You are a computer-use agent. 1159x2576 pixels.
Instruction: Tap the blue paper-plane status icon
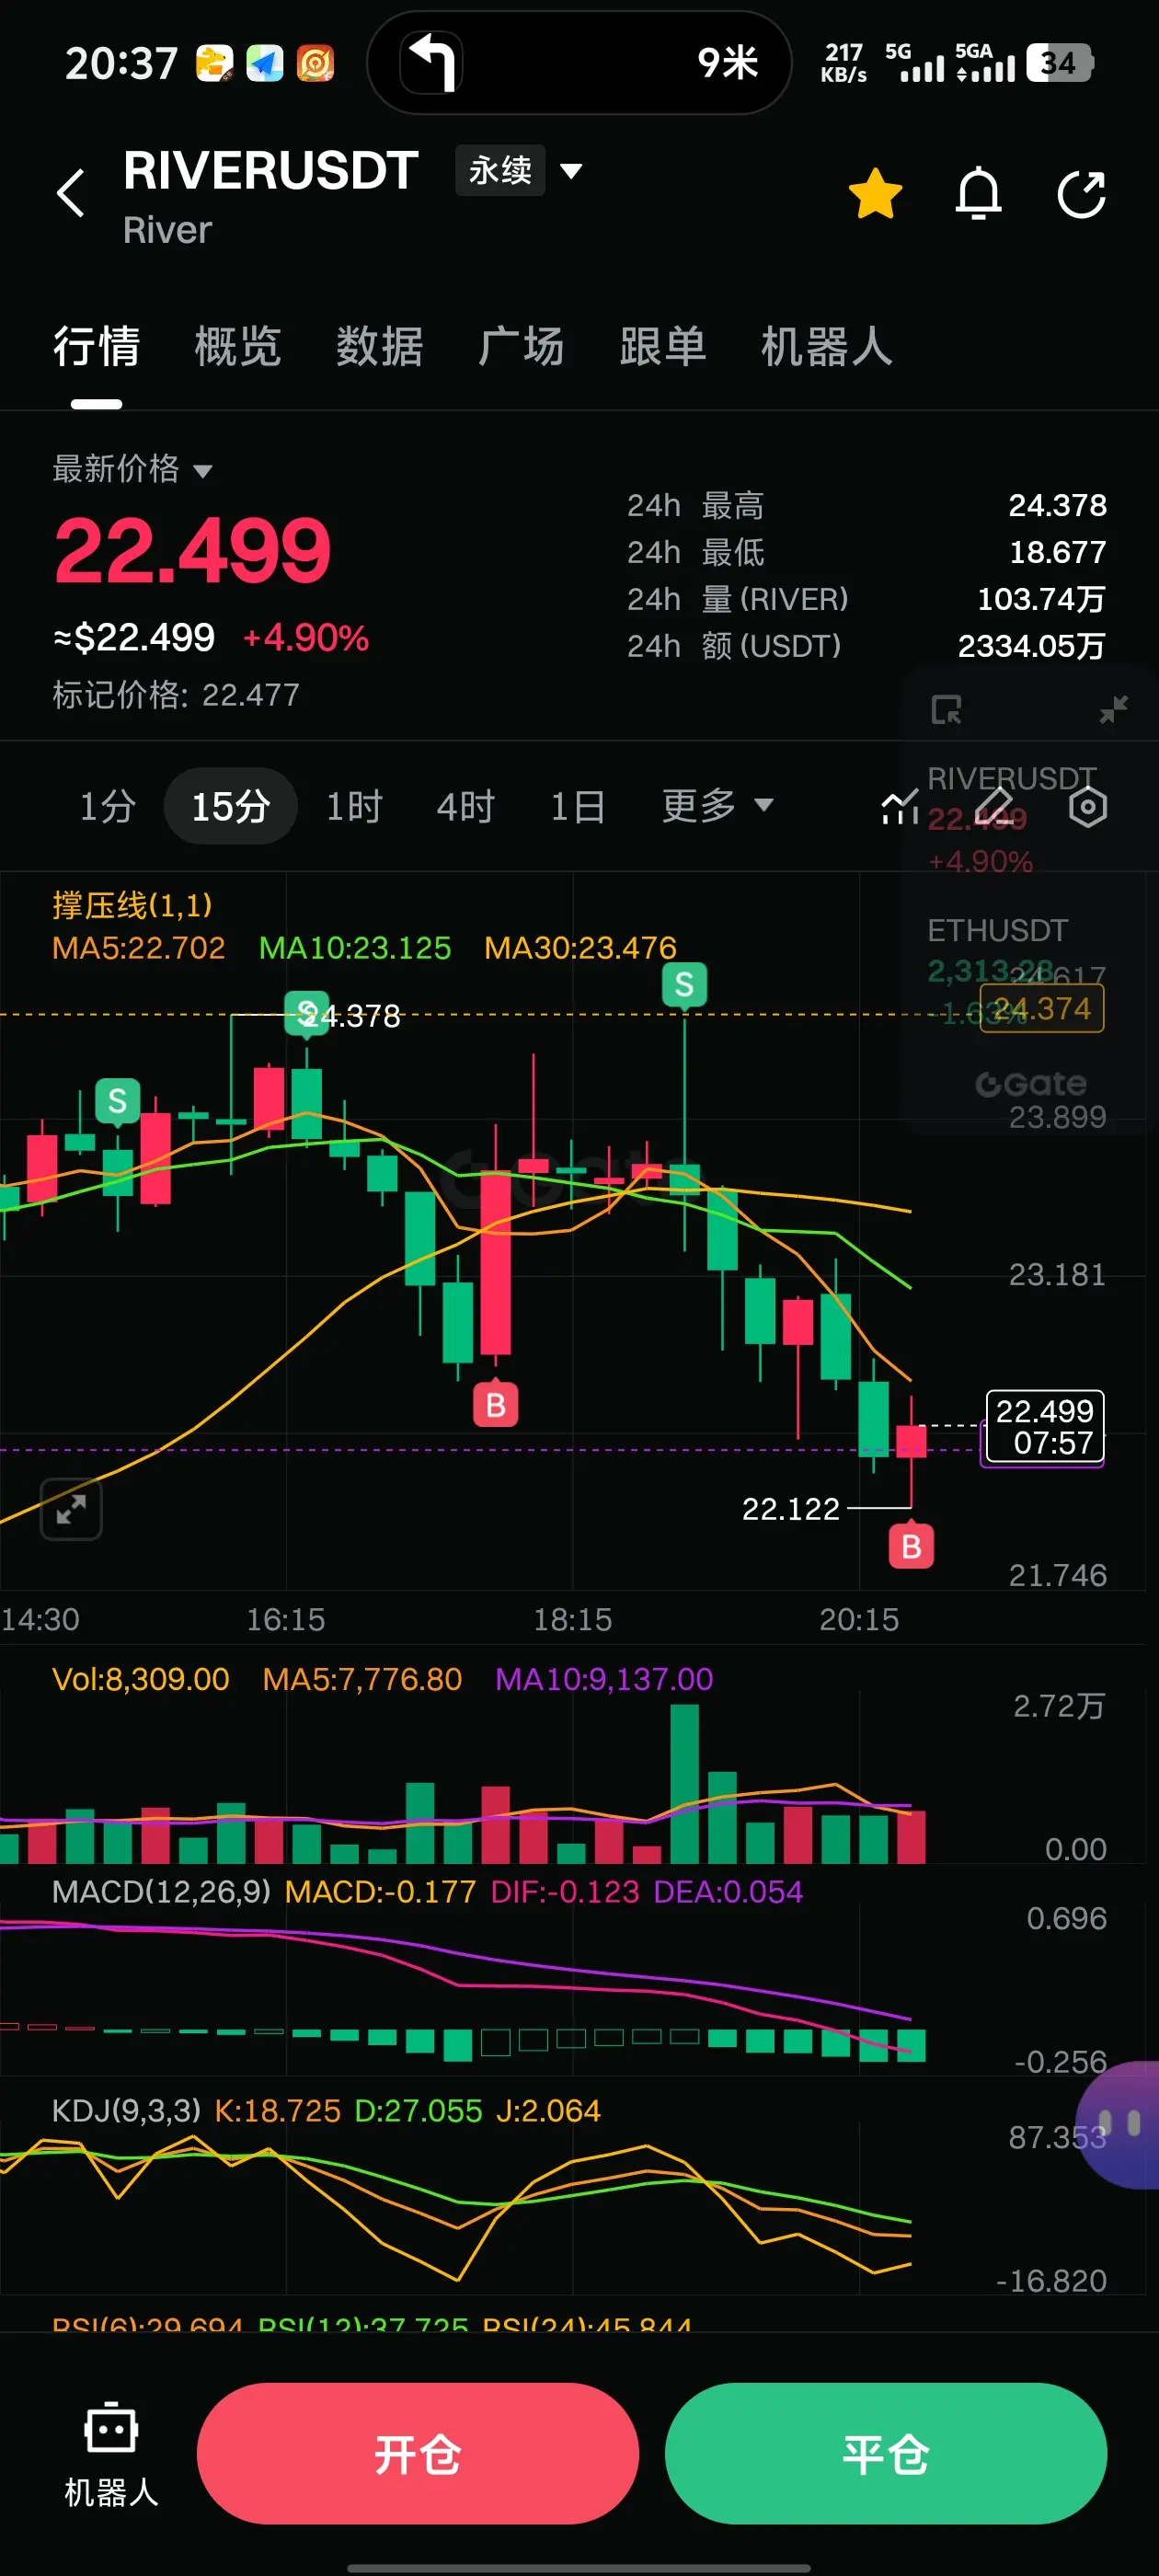265,63
